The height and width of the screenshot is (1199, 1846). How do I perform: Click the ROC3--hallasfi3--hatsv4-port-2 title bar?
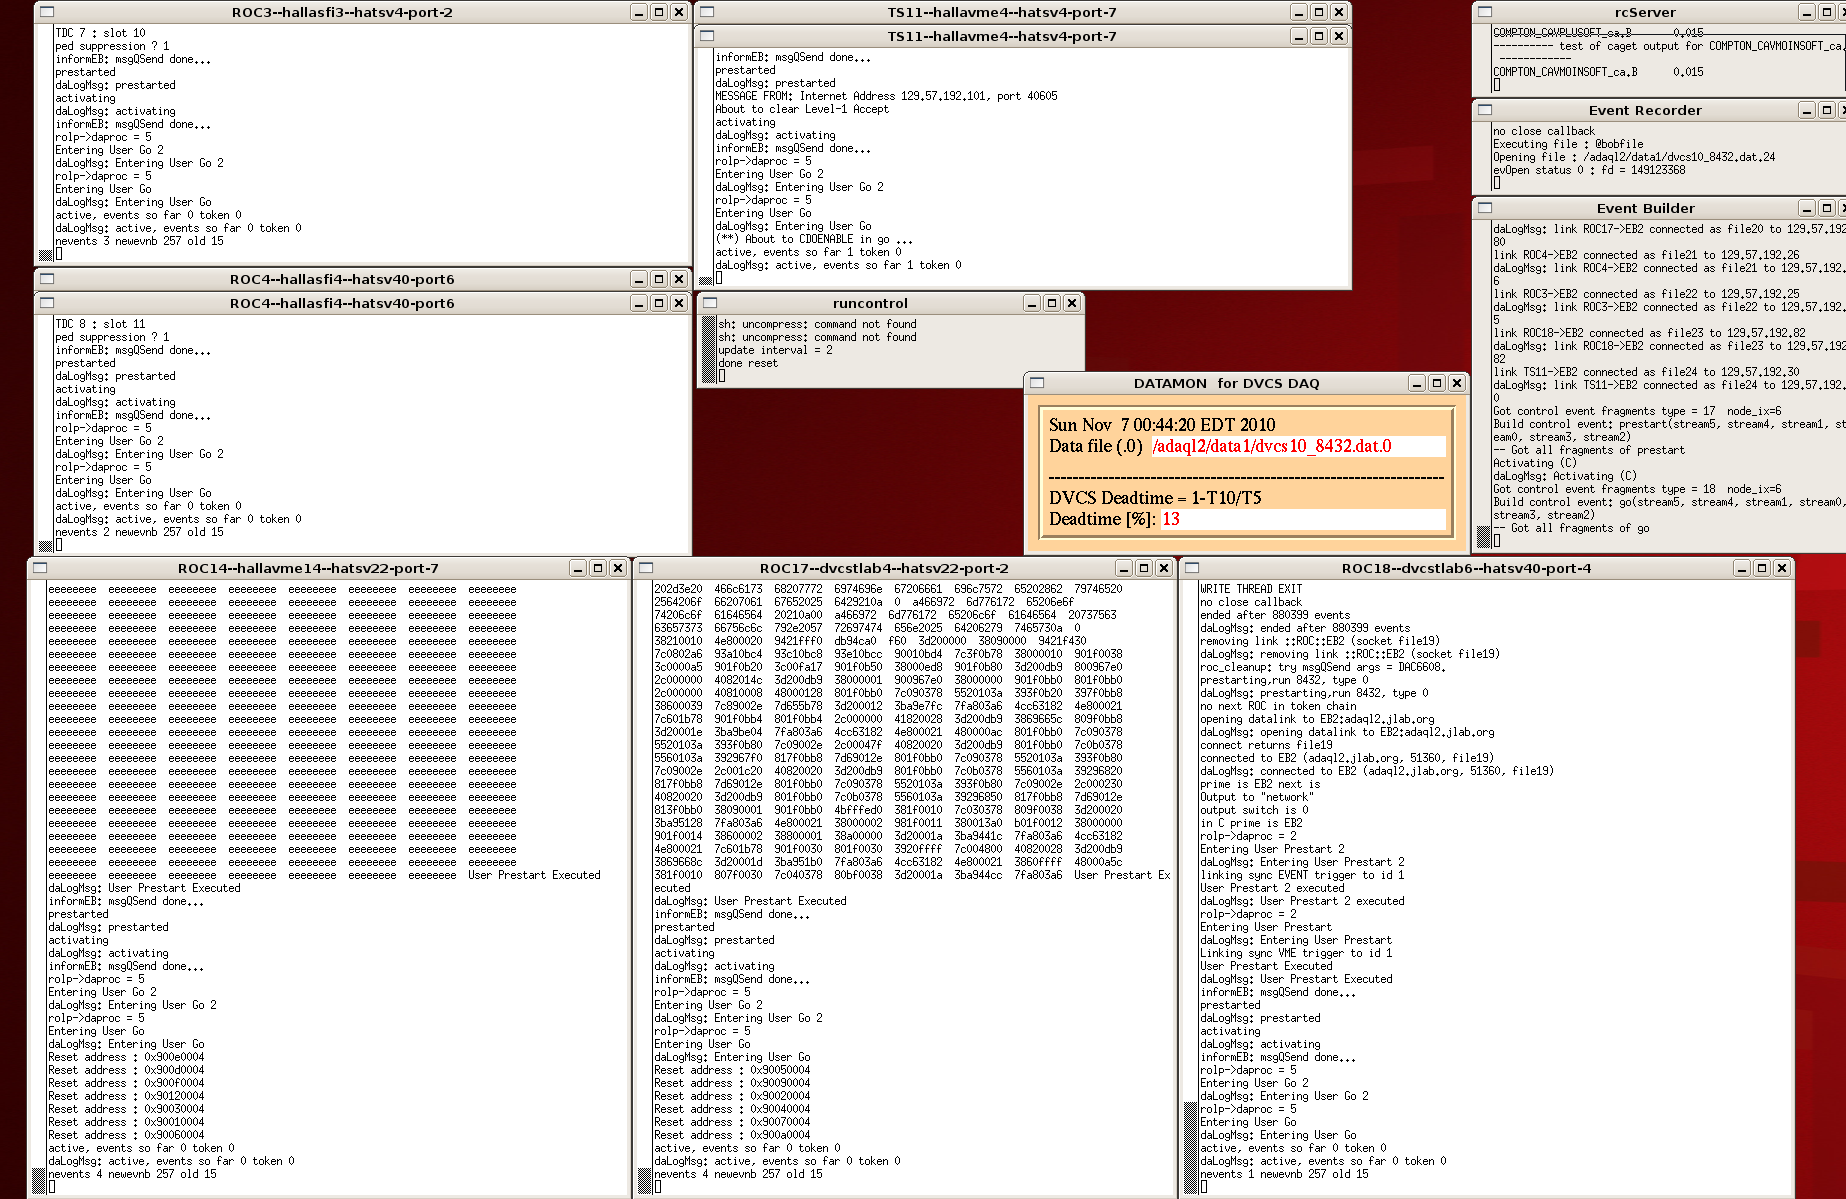342,12
